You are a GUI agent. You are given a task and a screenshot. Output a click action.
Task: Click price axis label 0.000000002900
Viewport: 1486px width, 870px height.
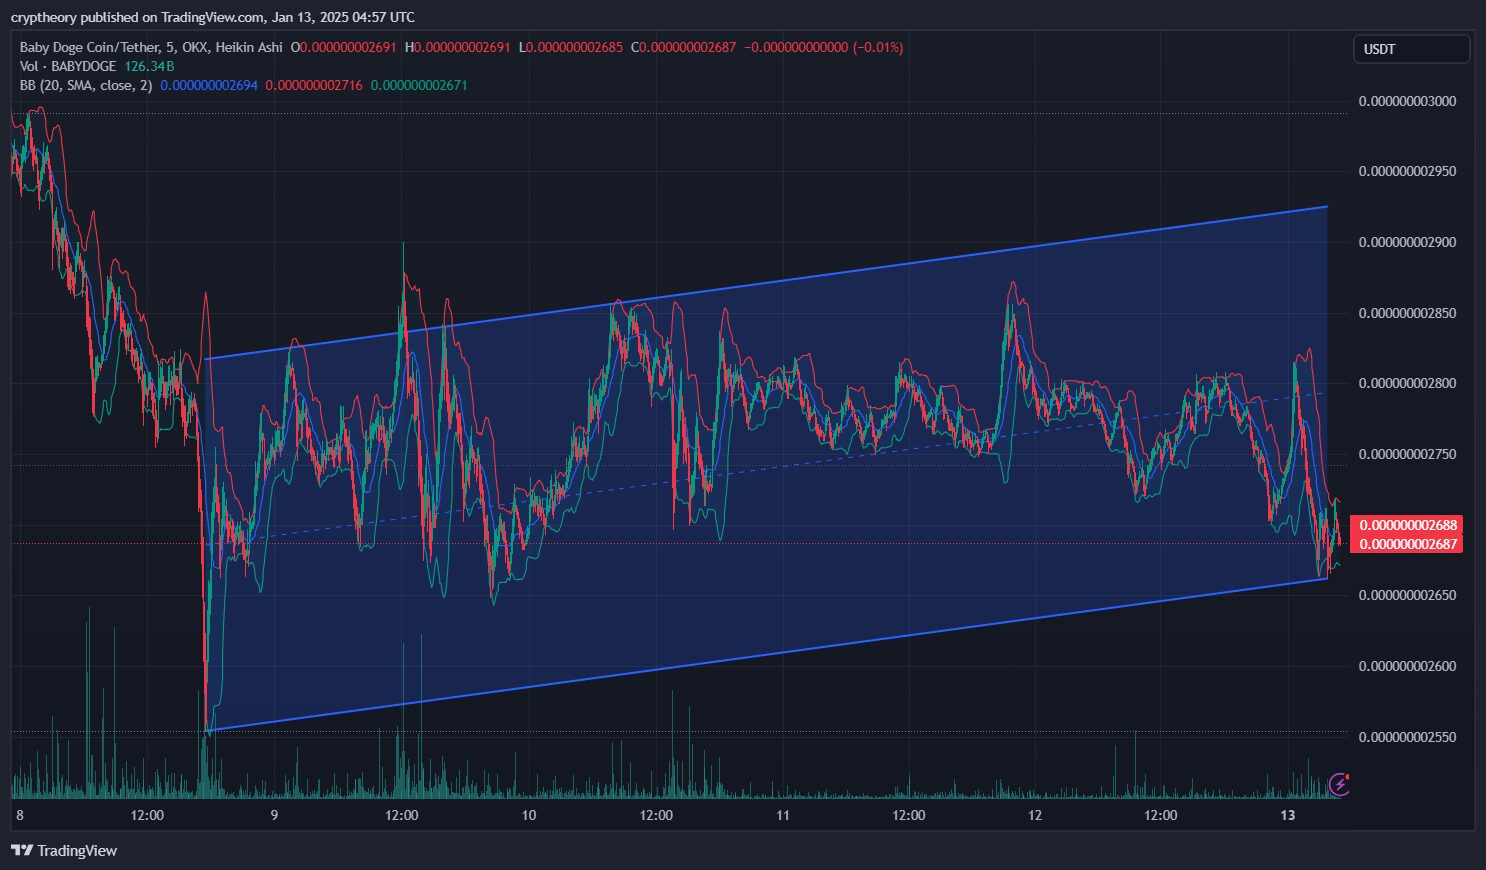click(x=1407, y=242)
